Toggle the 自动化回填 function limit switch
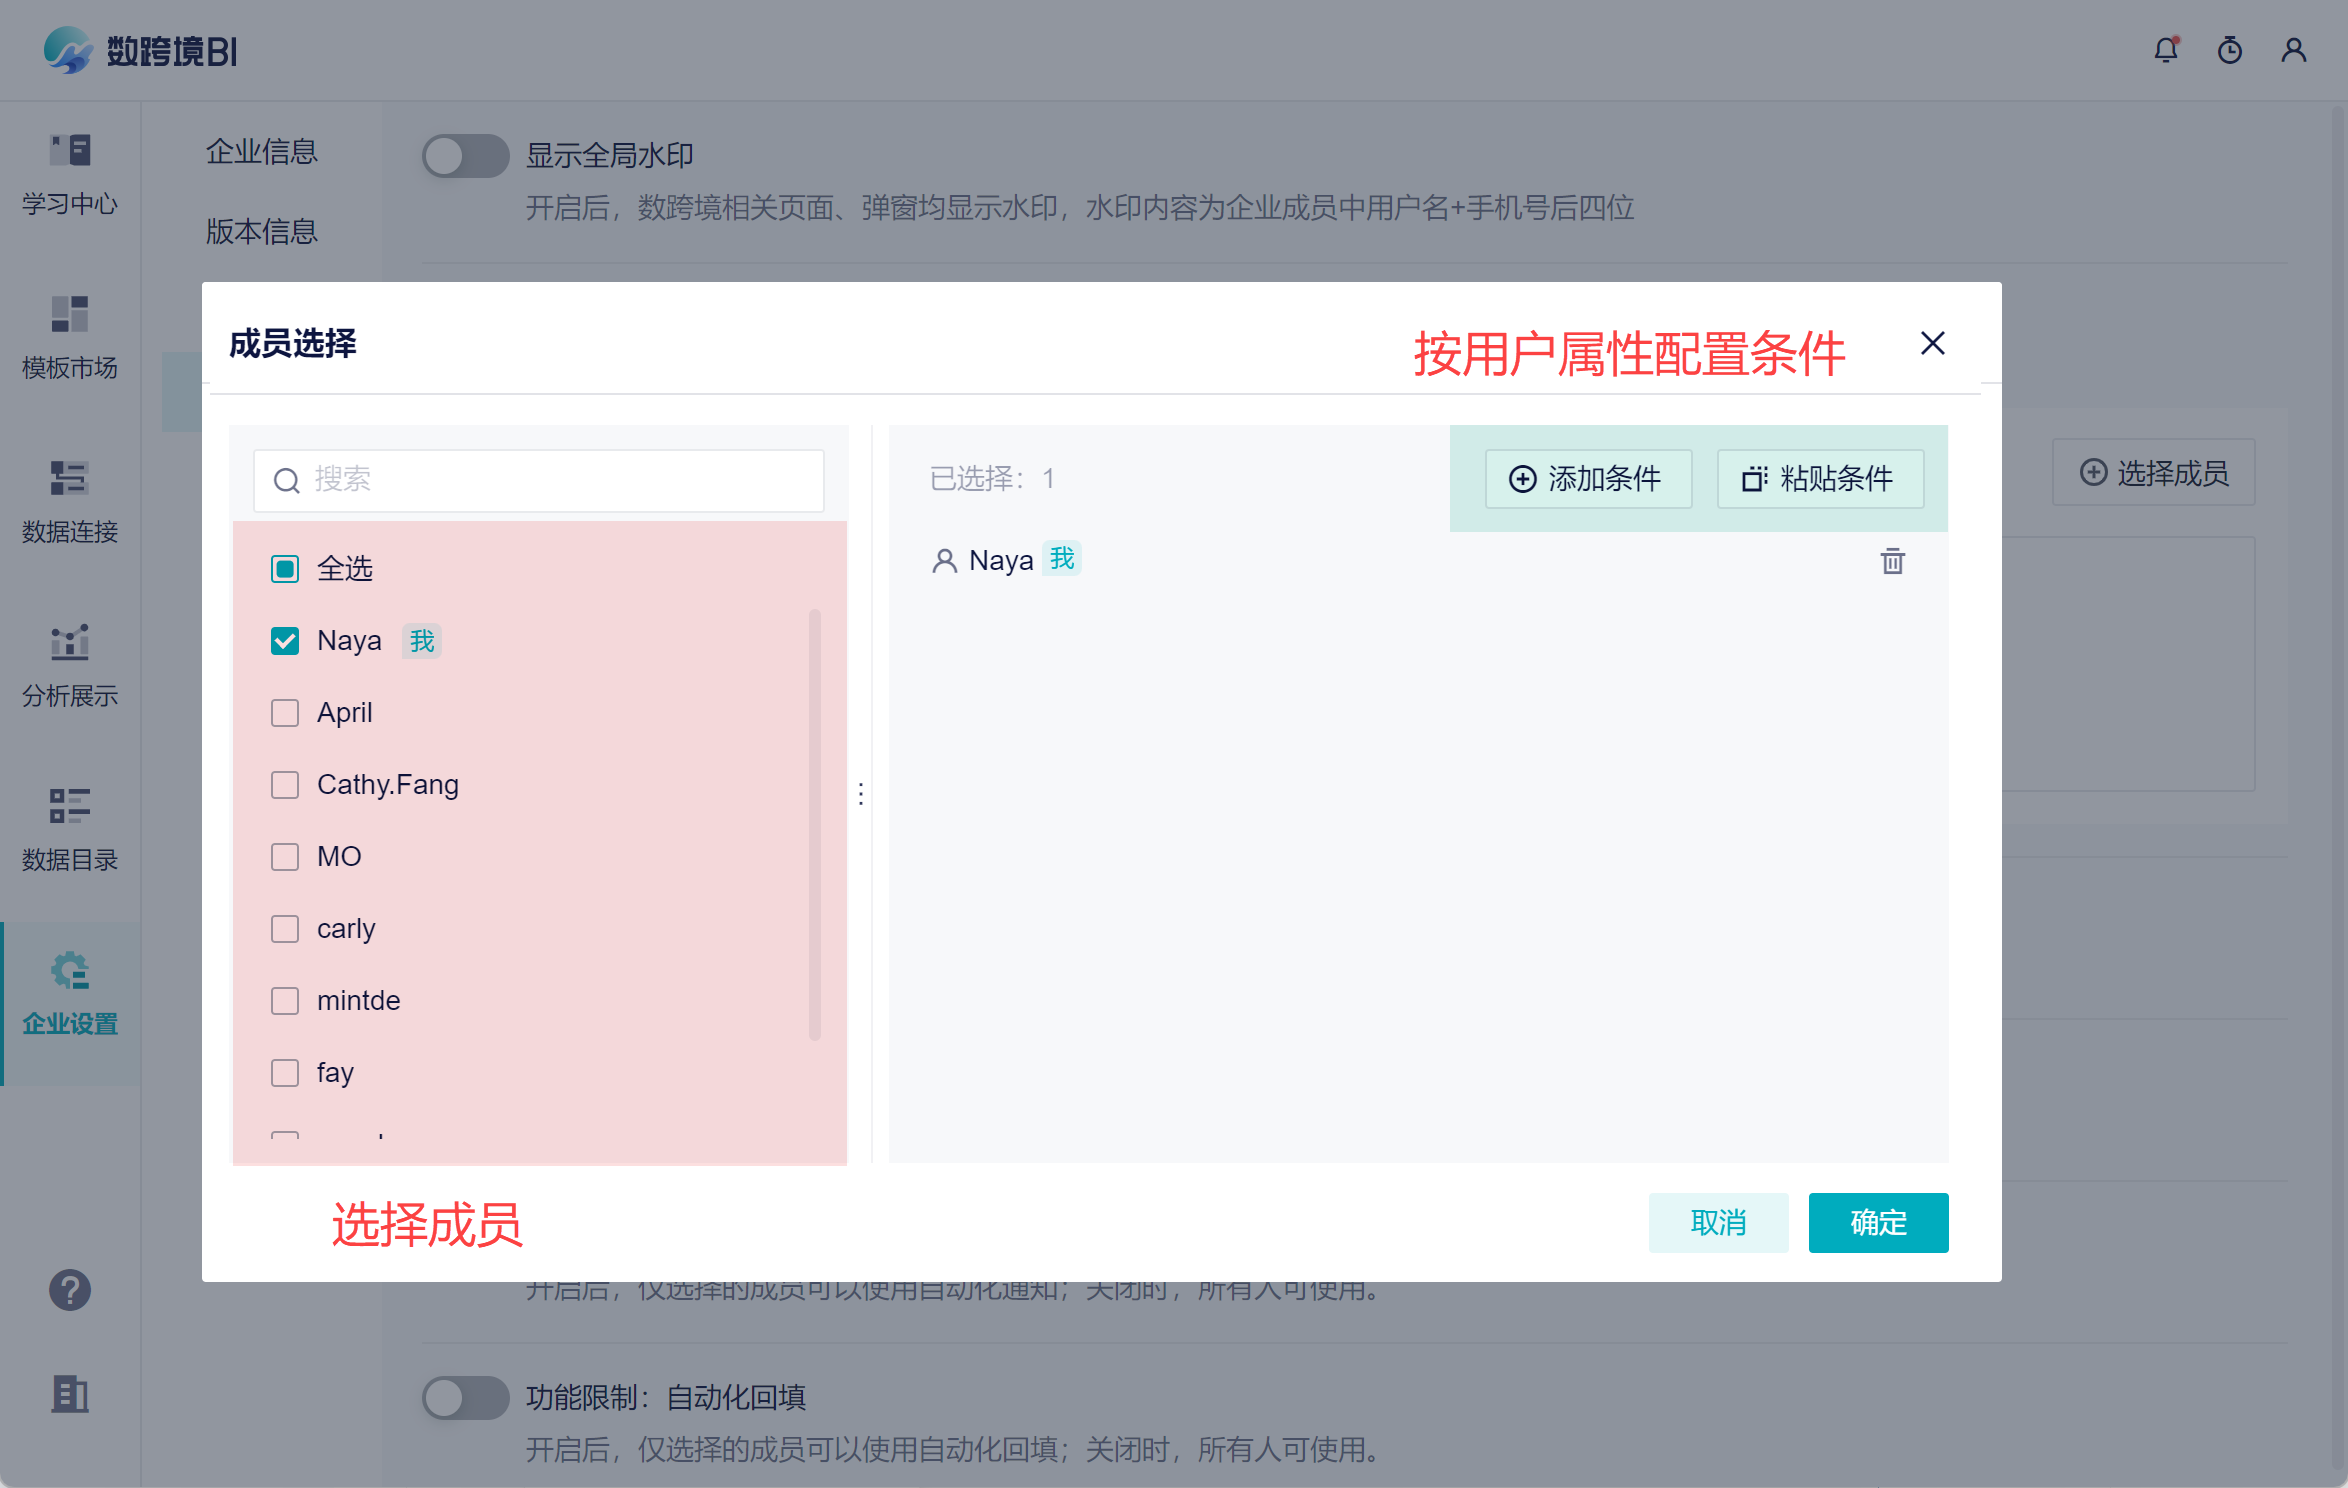This screenshot has width=2348, height=1488. 465,1397
